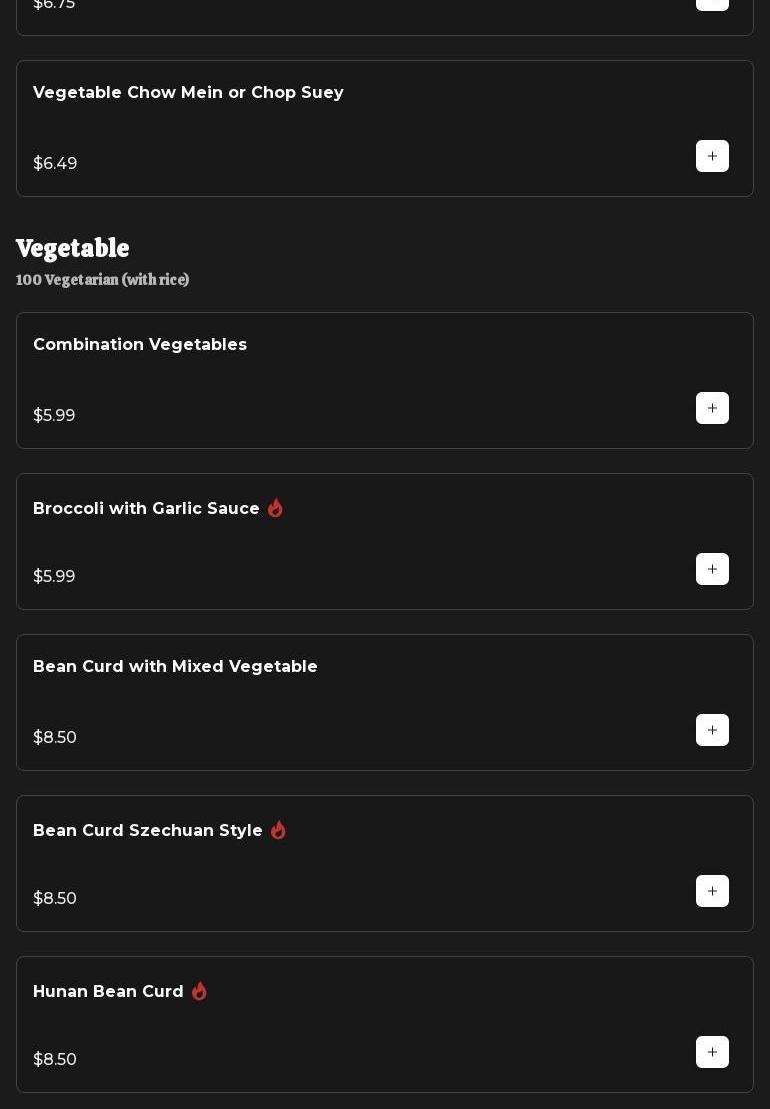
Task: Click the plus button for Broccoli with Garlic Sauce
Action: (x=712, y=569)
